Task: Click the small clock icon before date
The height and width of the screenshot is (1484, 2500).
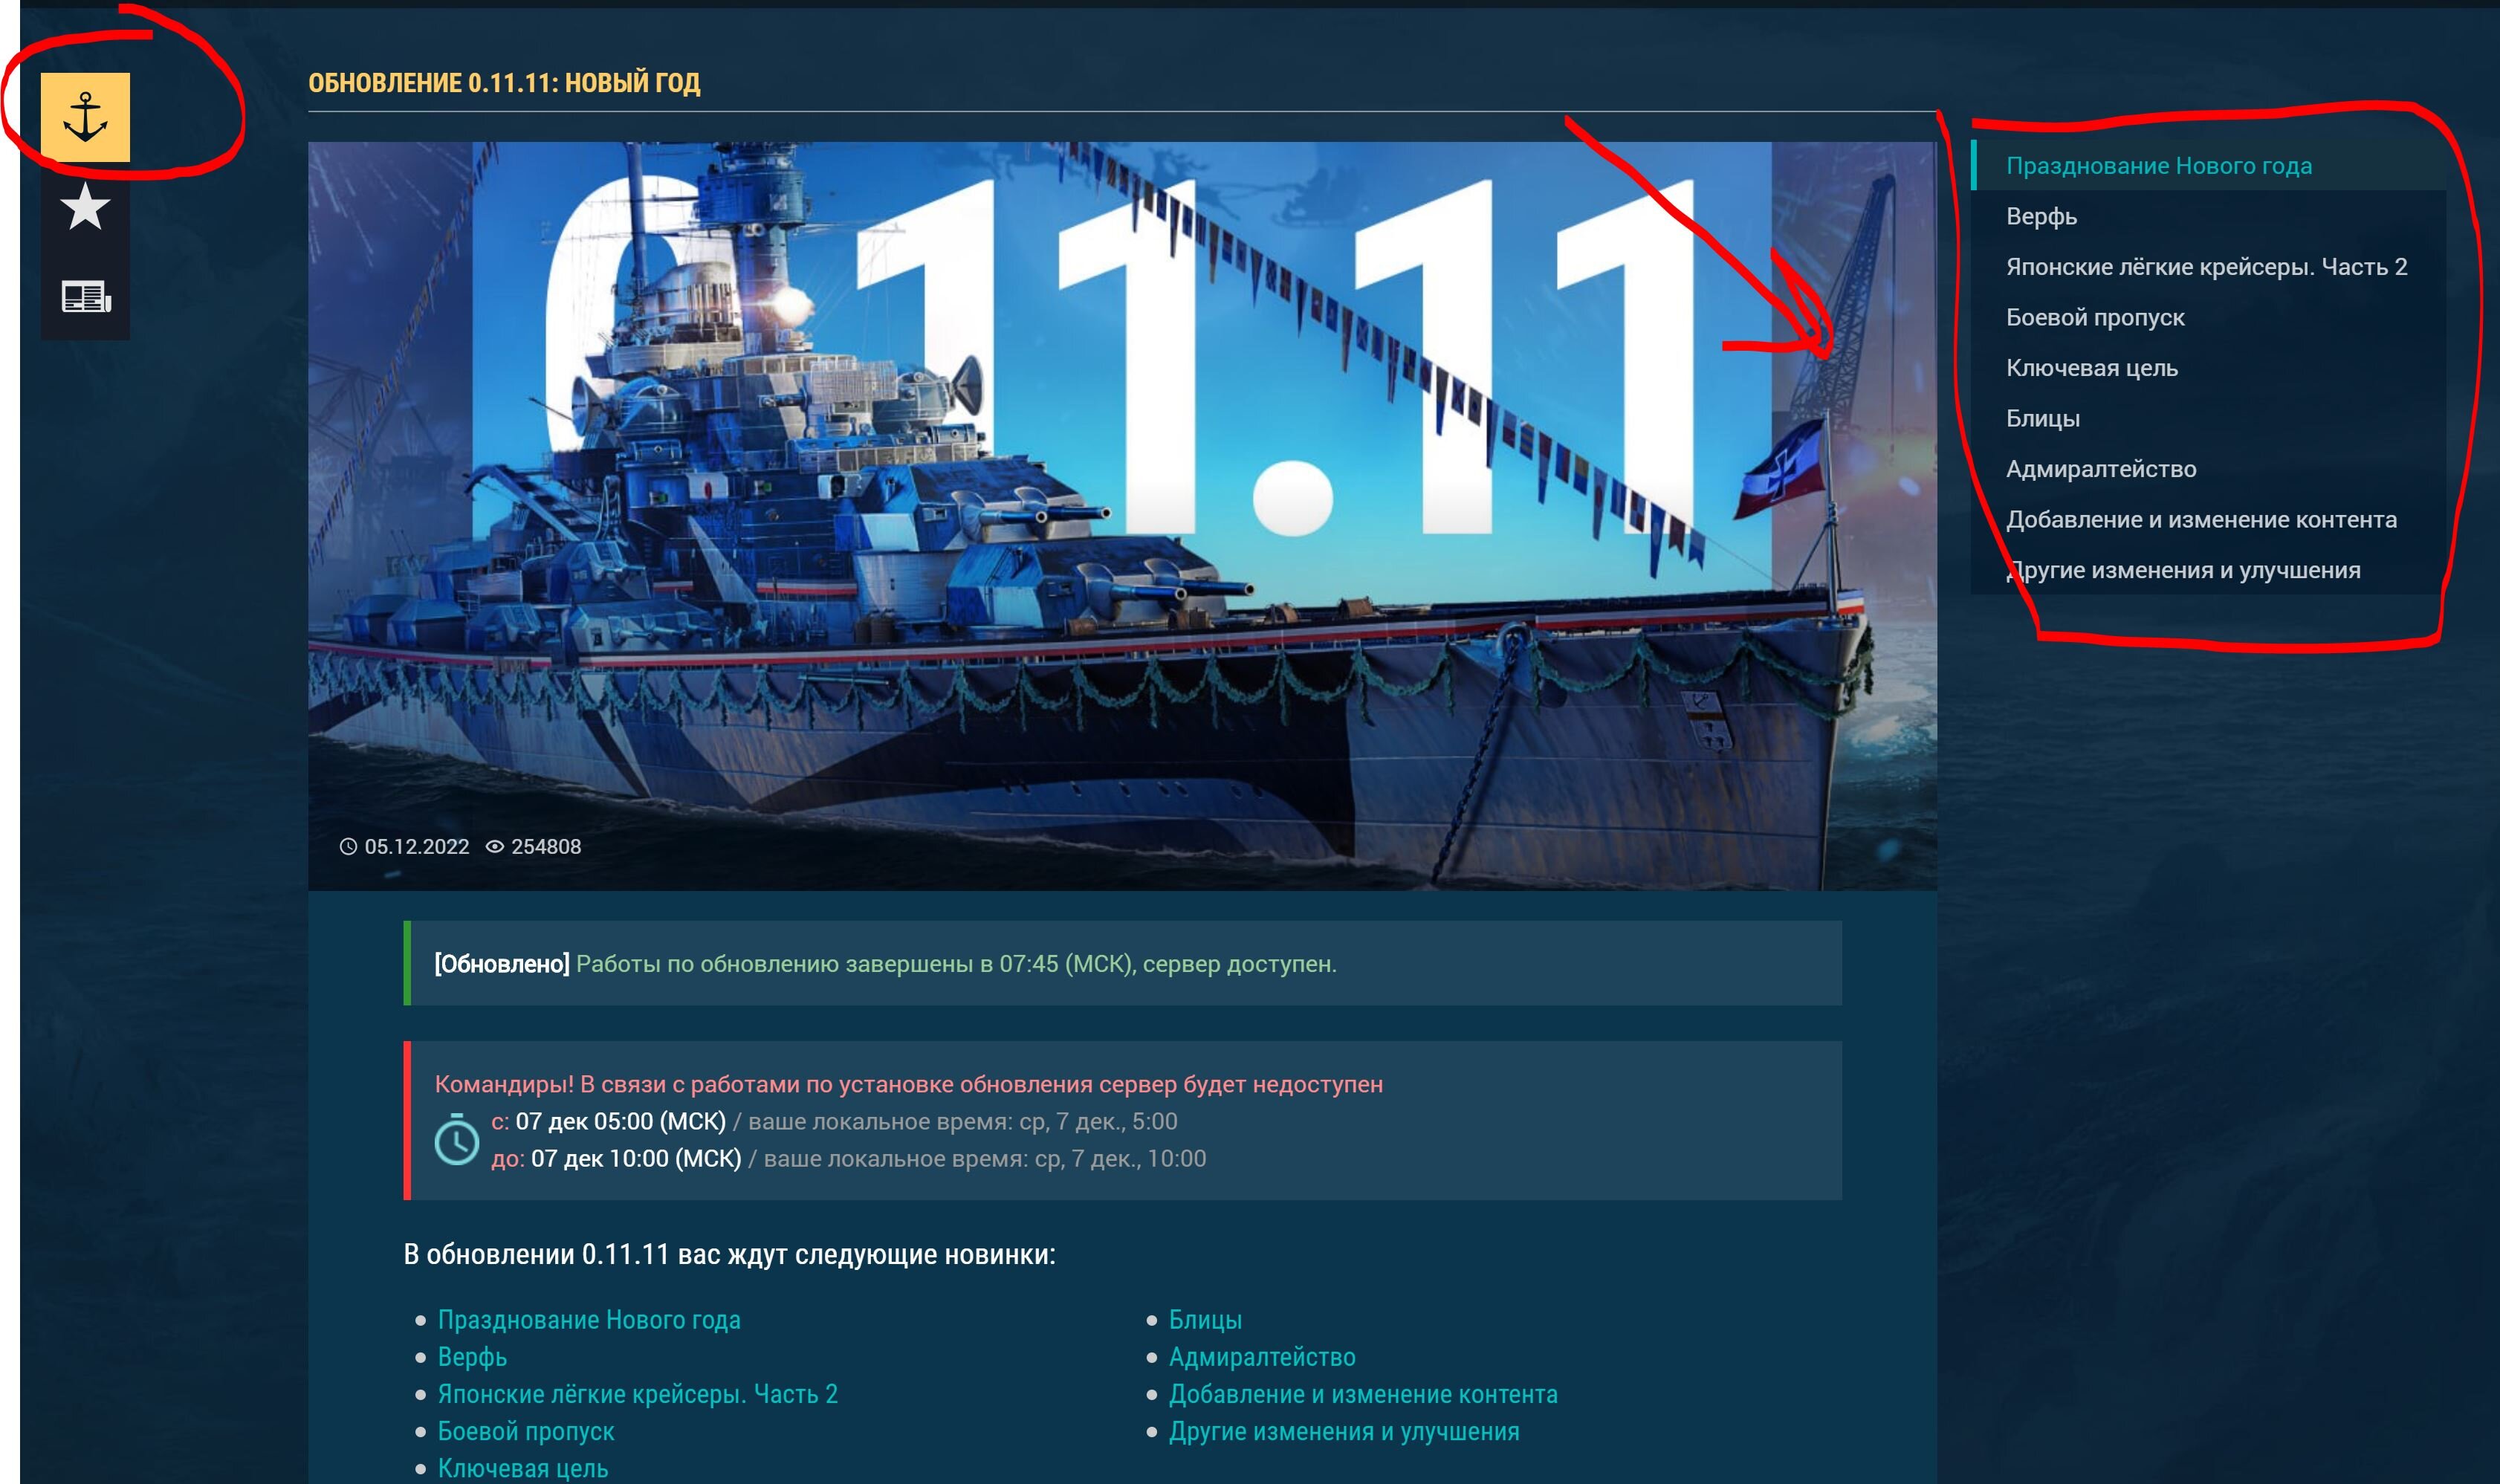Action: pyautogui.click(x=348, y=847)
